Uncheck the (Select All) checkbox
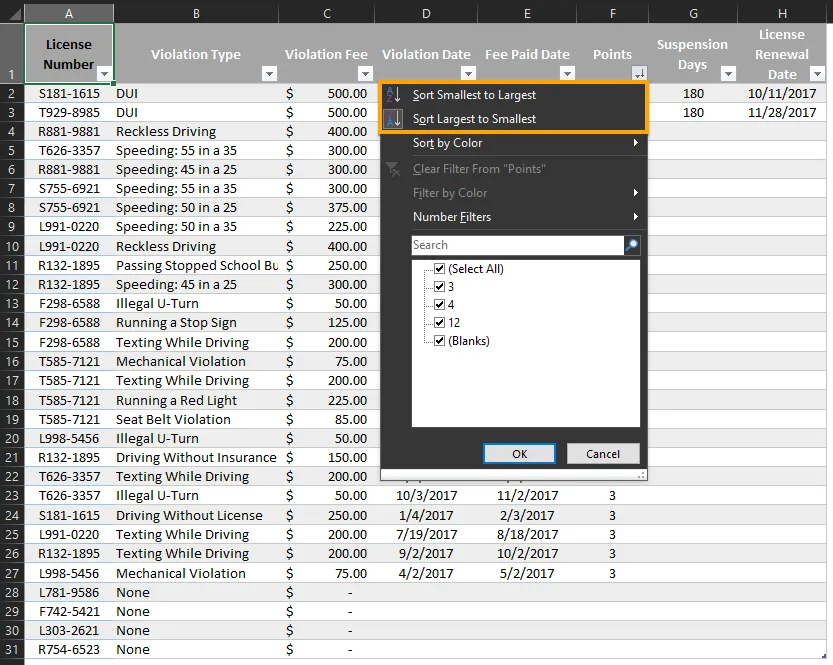The image size is (833, 665). [x=439, y=268]
